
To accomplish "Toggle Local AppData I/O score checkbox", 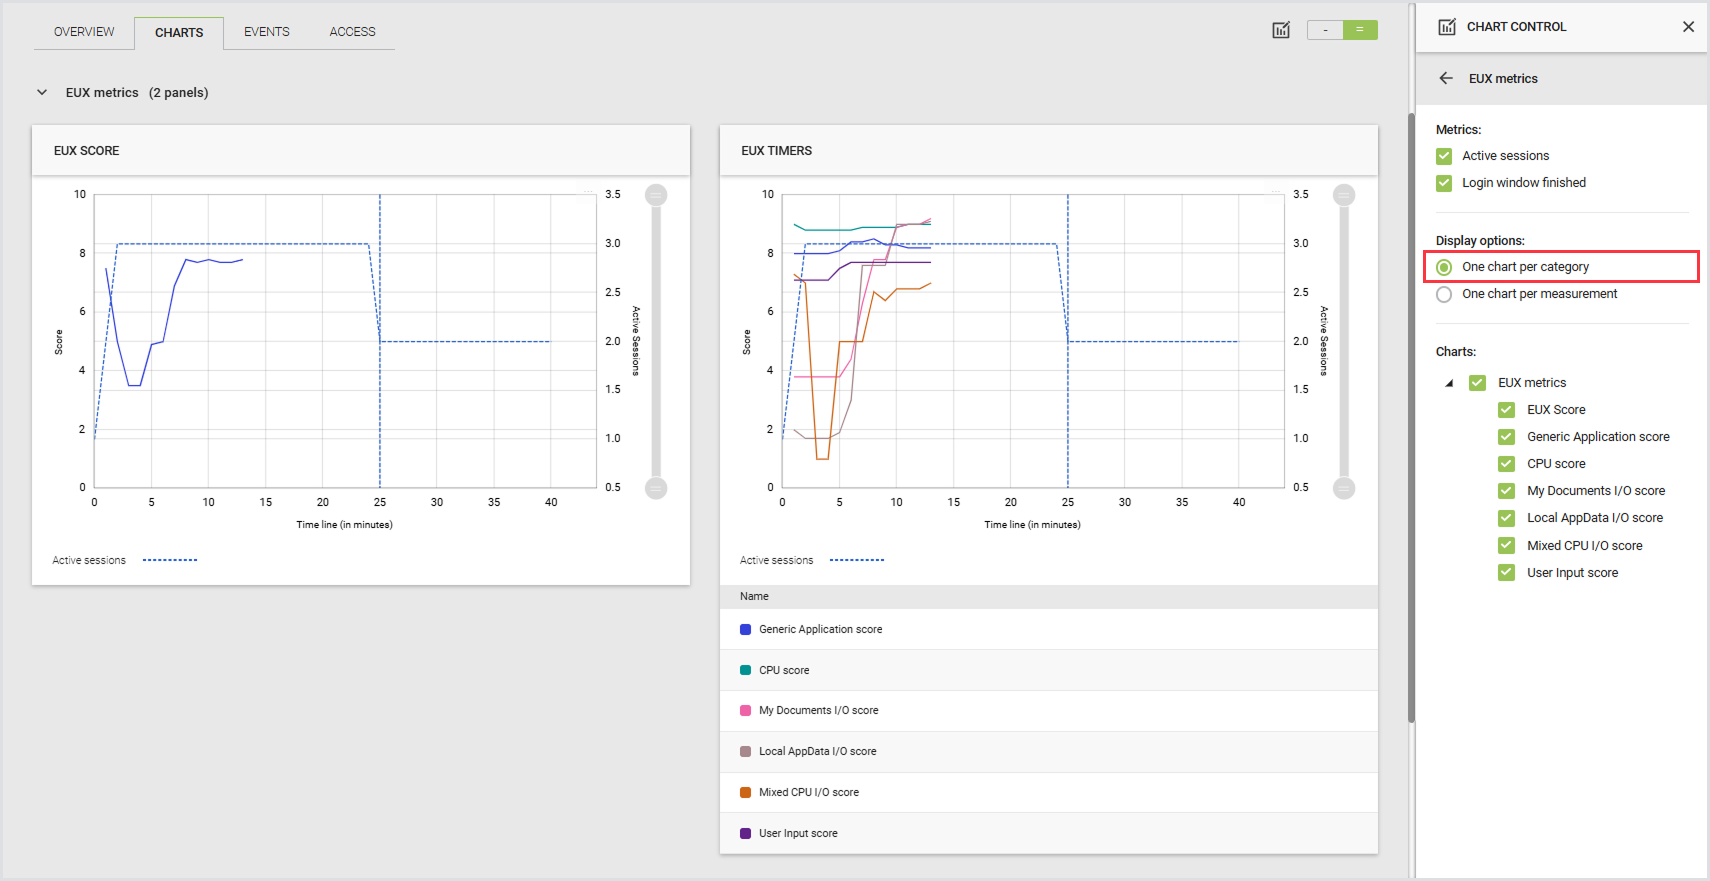I will tap(1506, 518).
